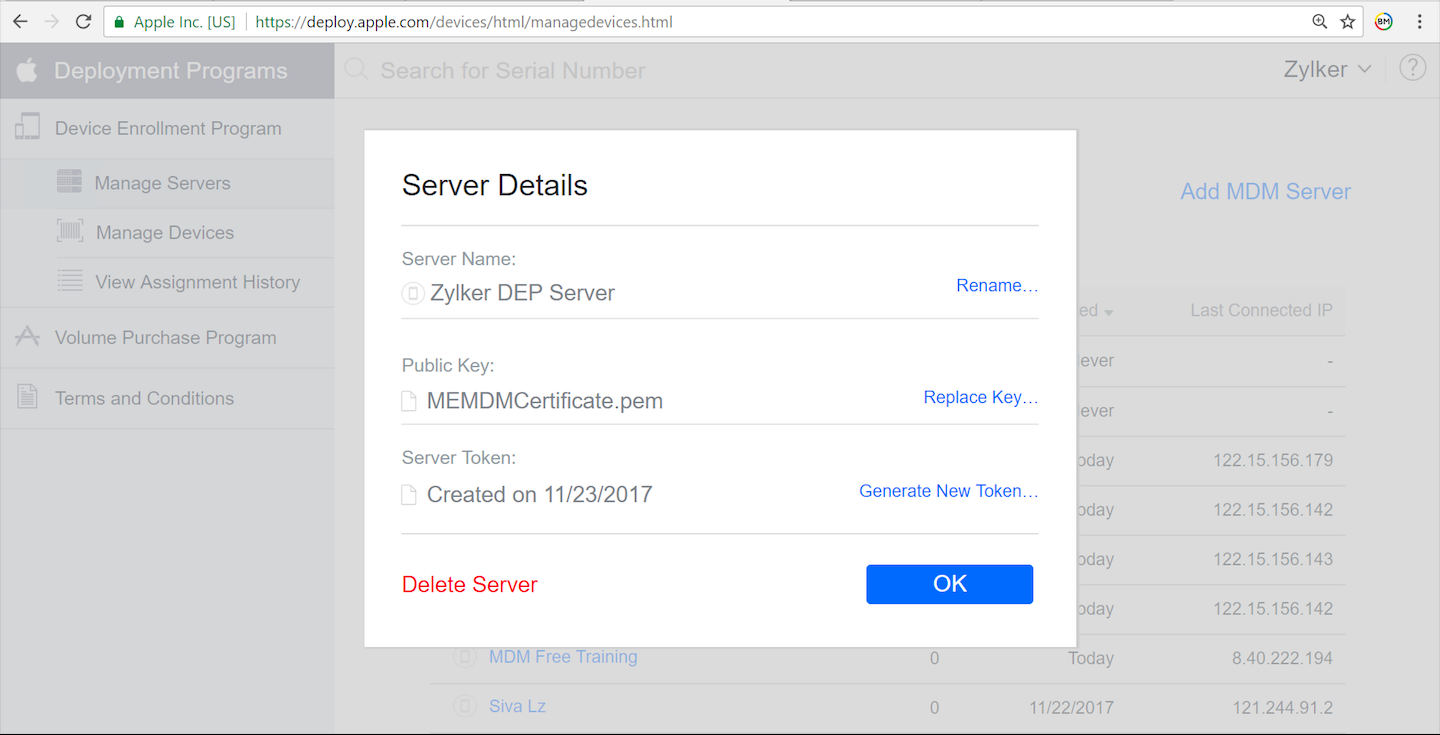Open Volume Purchase Program section

click(x=166, y=338)
